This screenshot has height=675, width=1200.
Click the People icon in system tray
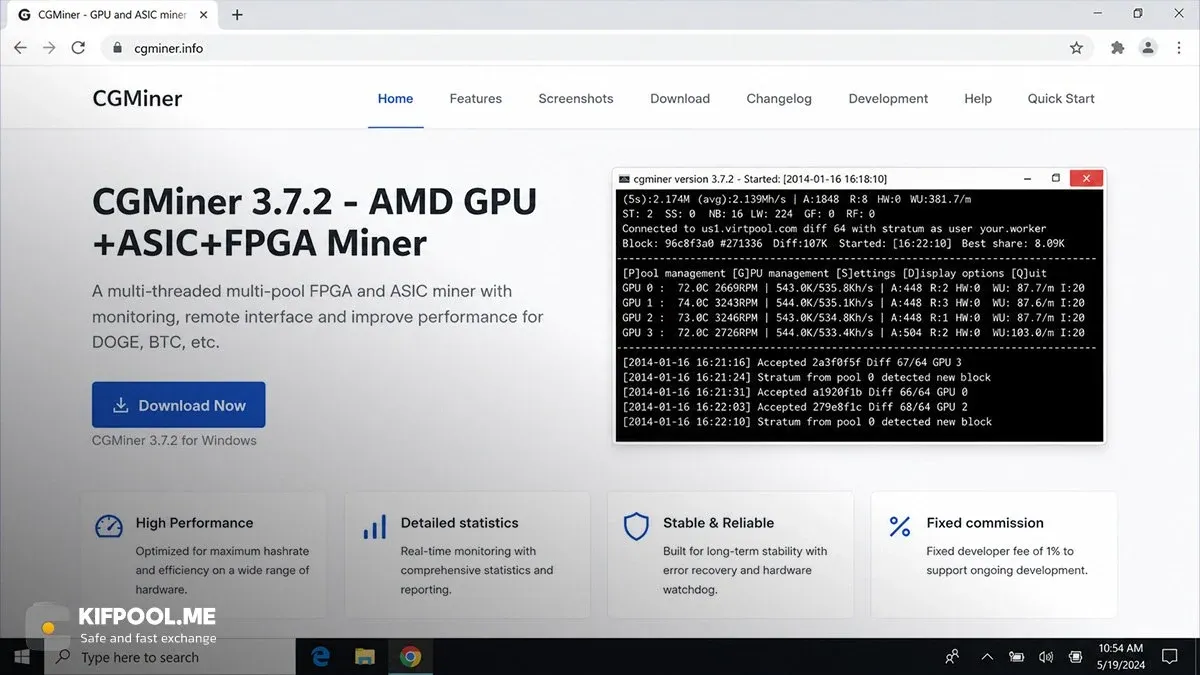952,657
